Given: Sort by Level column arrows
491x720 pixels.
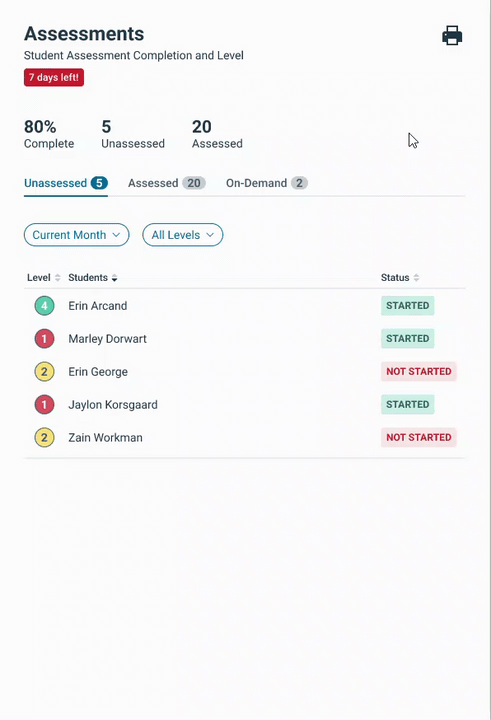Looking at the screenshot, I should pyautogui.click(x=57, y=278).
